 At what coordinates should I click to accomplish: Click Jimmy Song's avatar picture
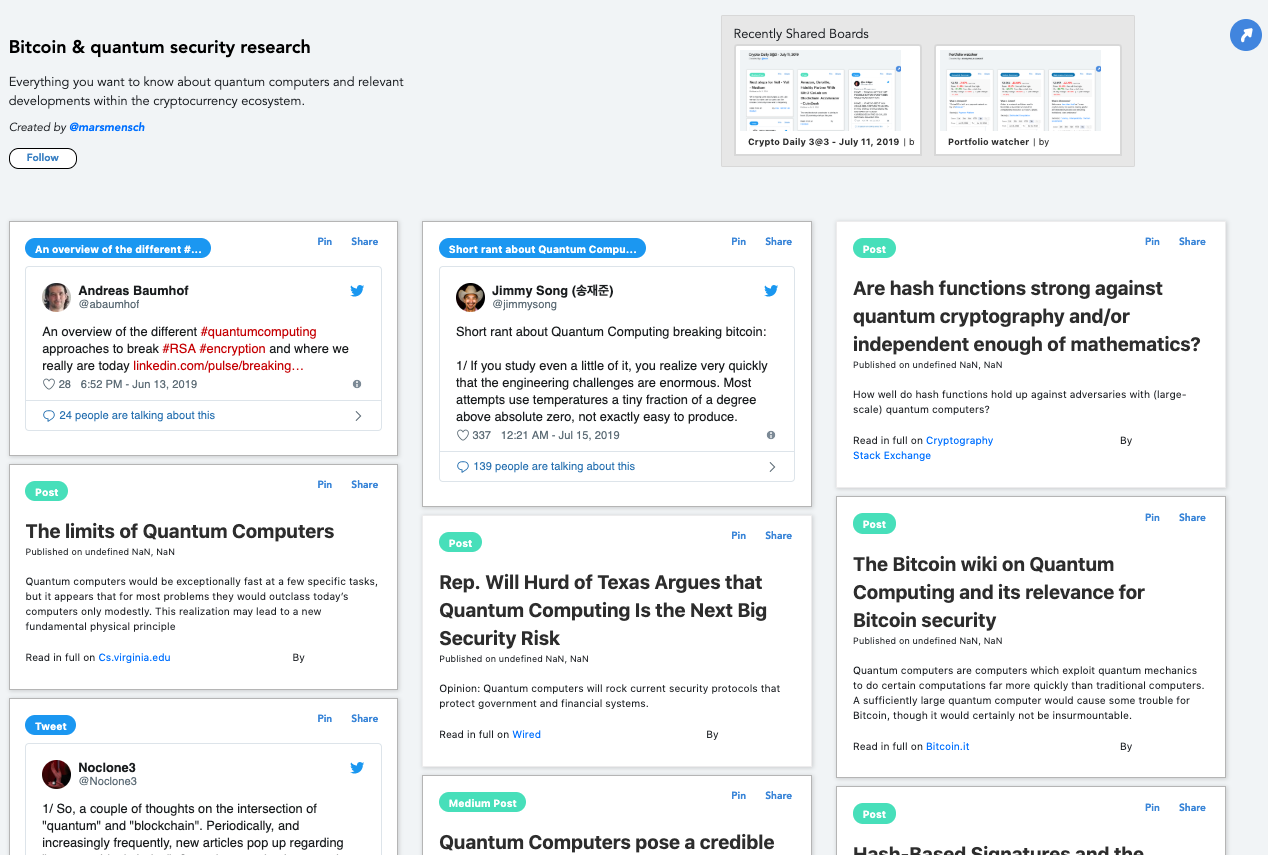click(x=470, y=297)
